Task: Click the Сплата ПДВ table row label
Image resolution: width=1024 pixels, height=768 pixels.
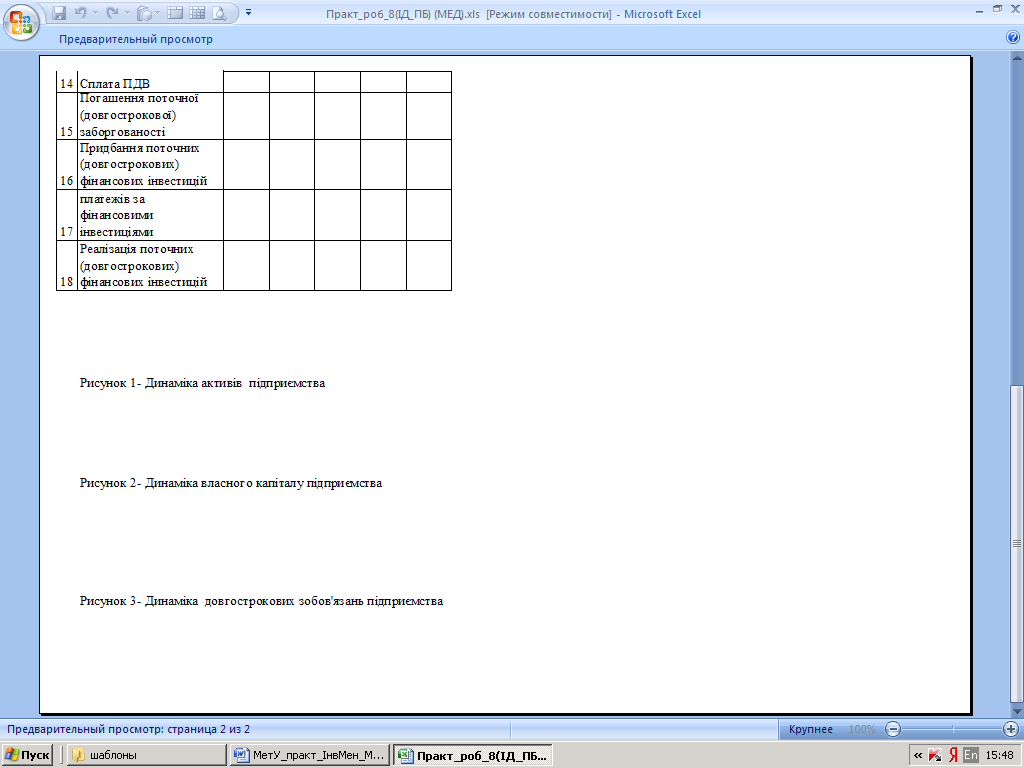Action: click(x=150, y=82)
